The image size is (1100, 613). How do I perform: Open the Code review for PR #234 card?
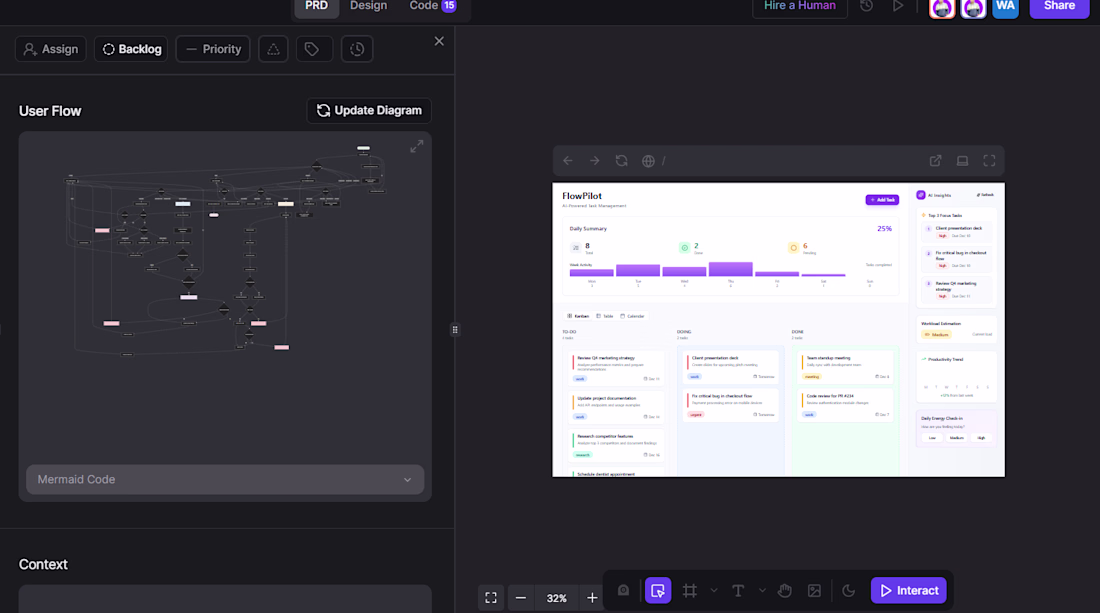click(x=846, y=405)
